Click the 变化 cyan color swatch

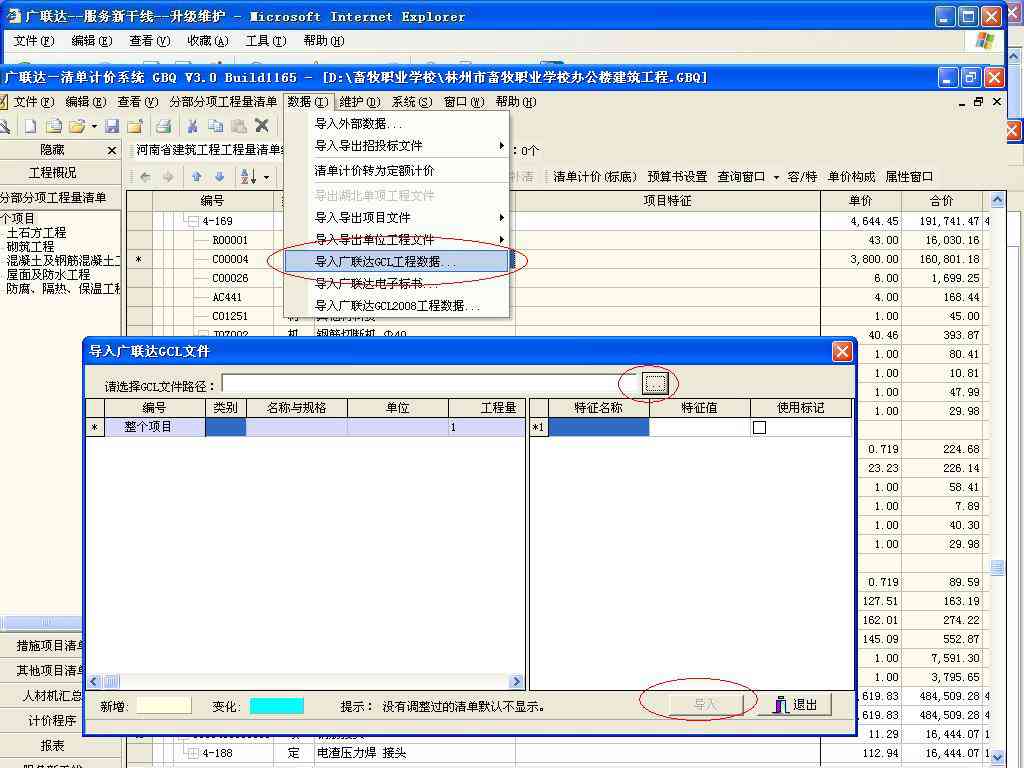coord(277,705)
